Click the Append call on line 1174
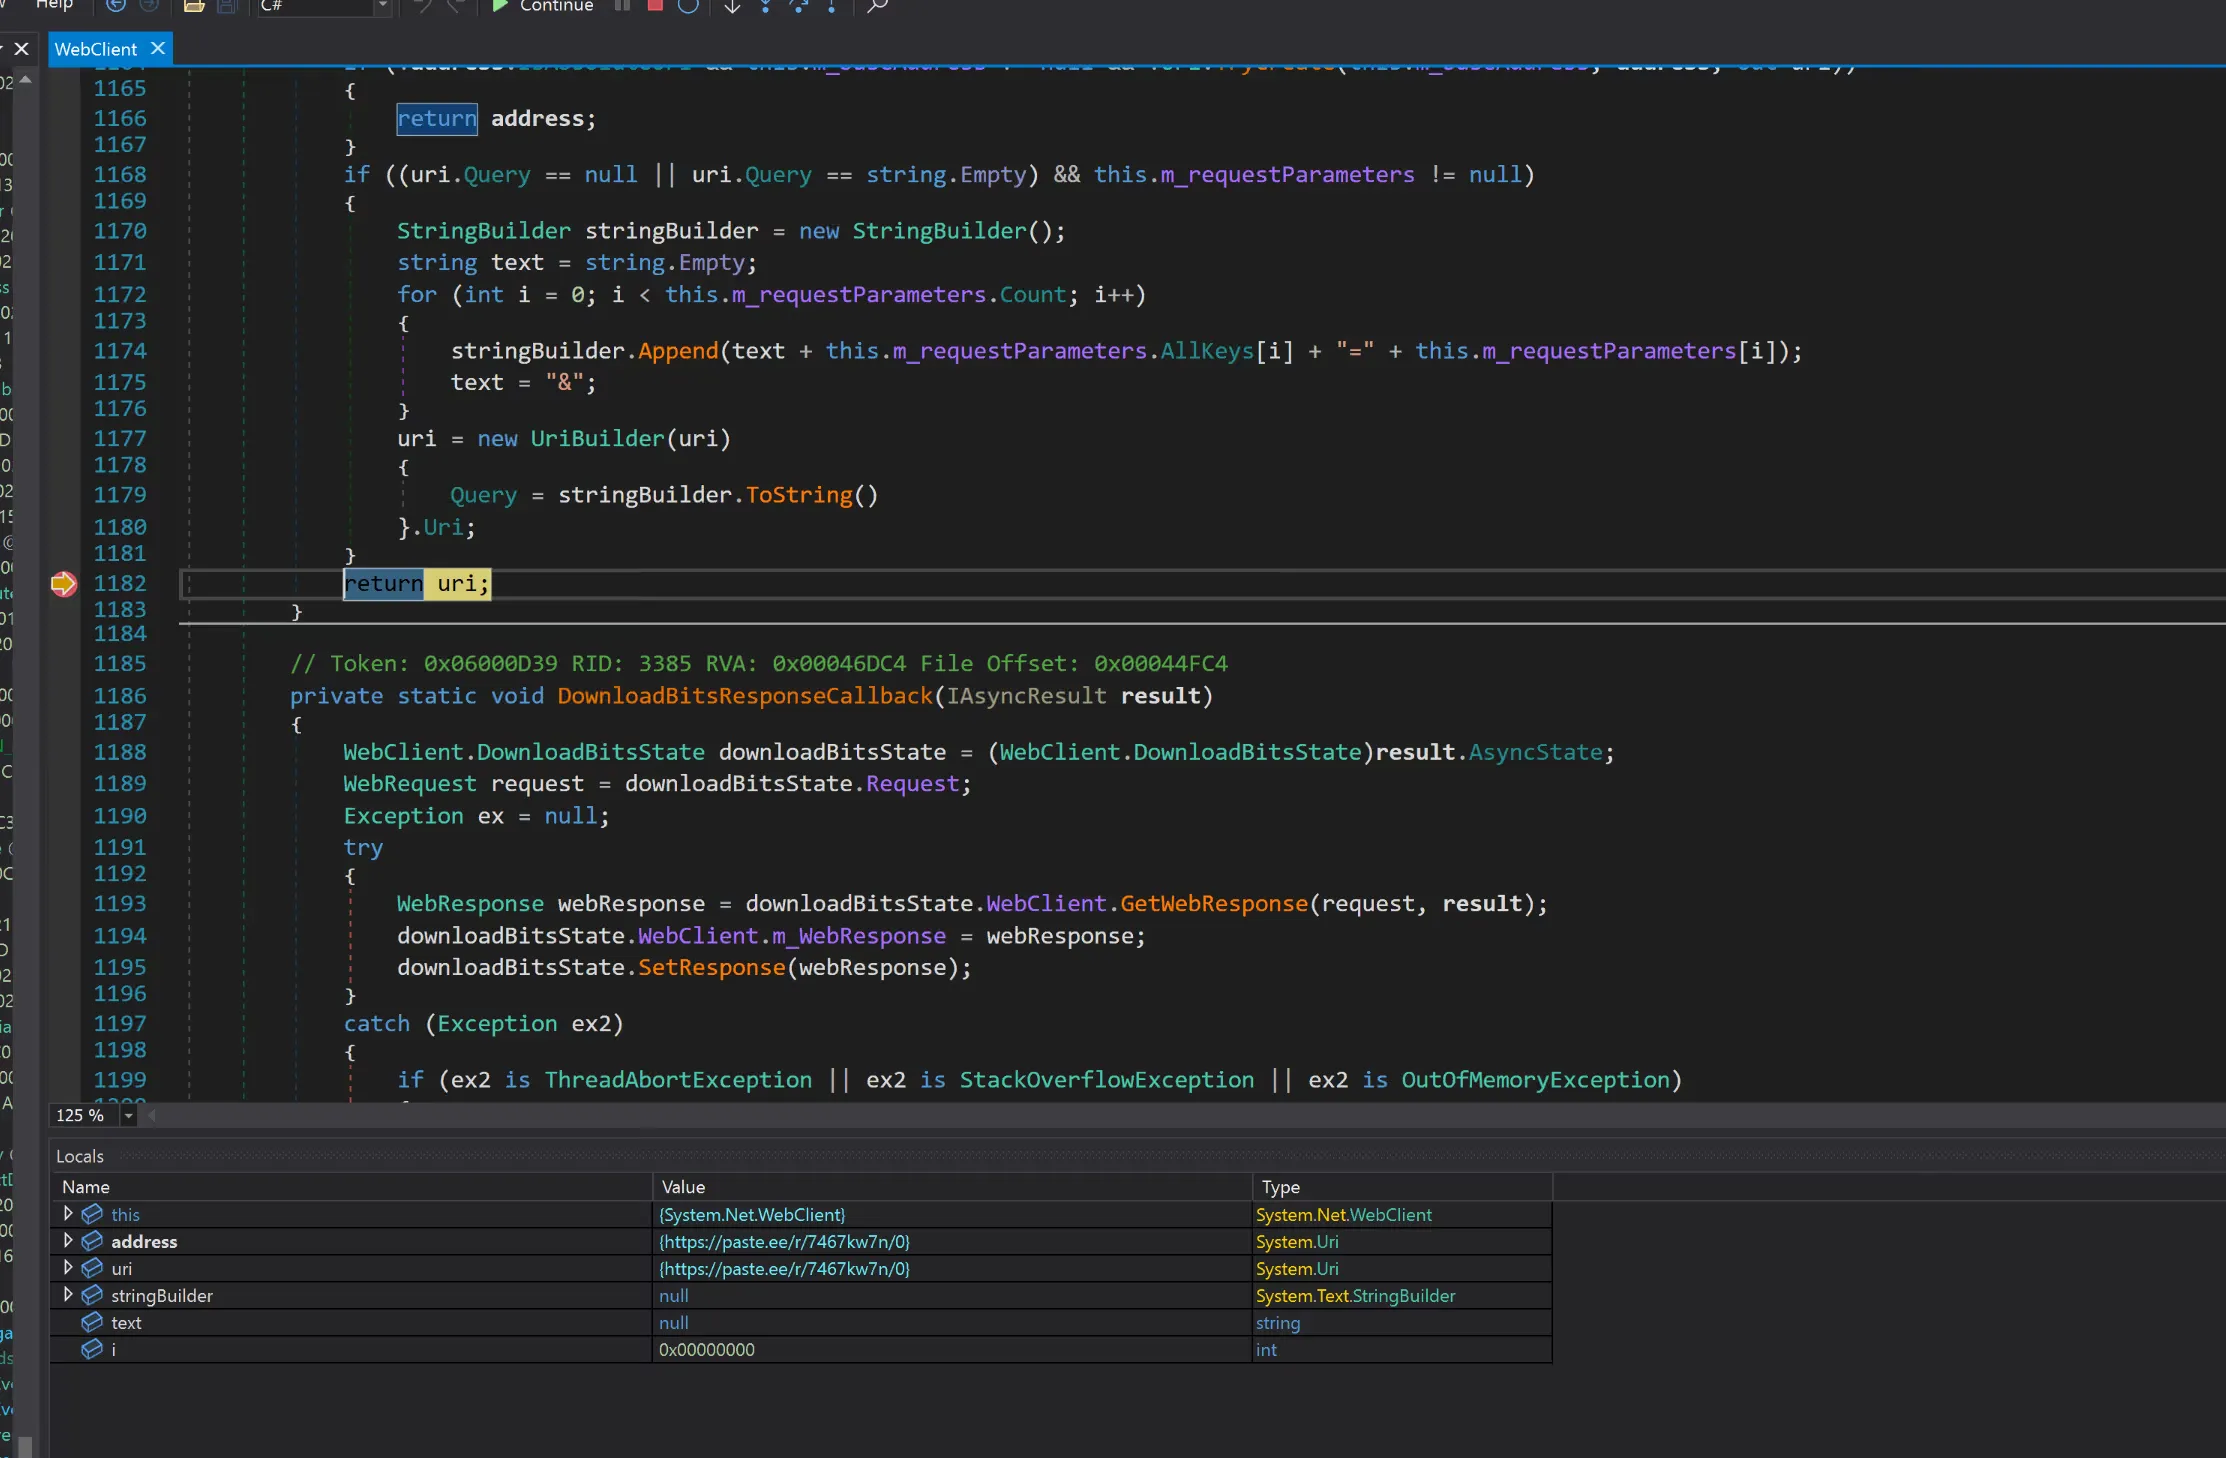2226x1458 pixels. click(678, 351)
